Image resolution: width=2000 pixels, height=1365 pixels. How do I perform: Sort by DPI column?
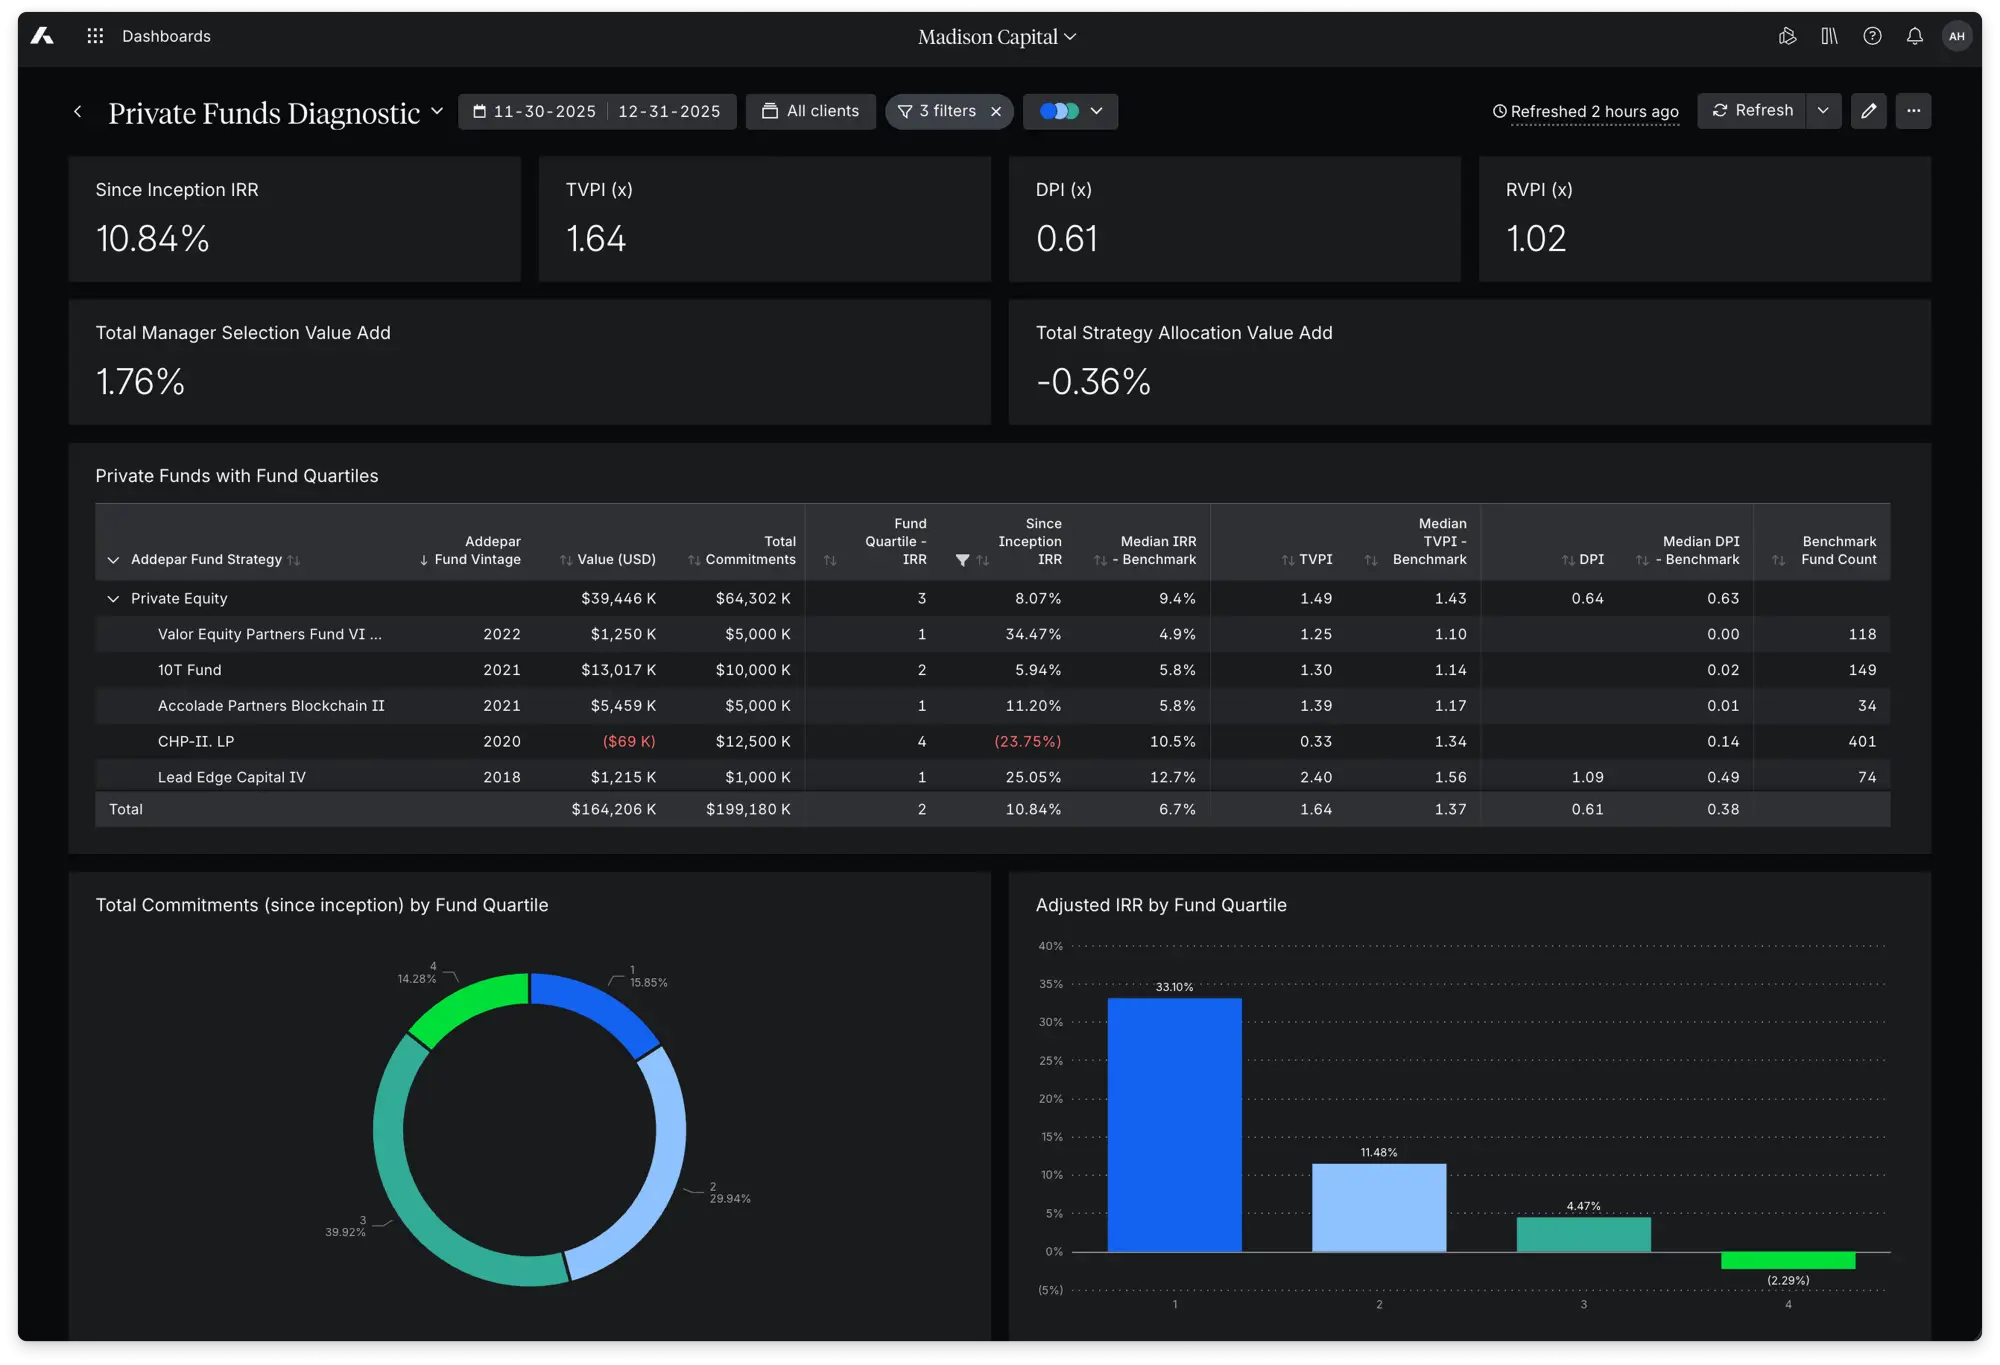pyautogui.click(x=1568, y=560)
